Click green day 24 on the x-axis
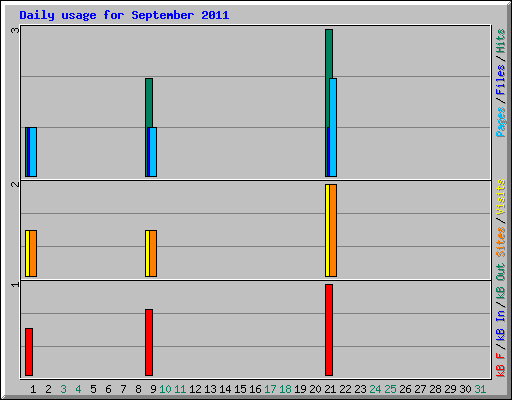The image size is (512, 400). [375, 389]
